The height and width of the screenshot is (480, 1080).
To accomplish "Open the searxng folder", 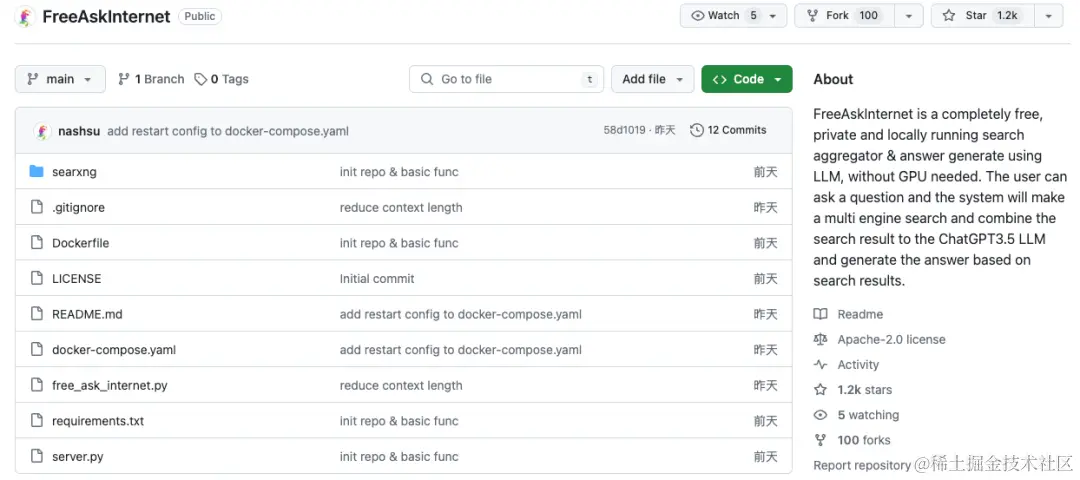I will [74, 172].
